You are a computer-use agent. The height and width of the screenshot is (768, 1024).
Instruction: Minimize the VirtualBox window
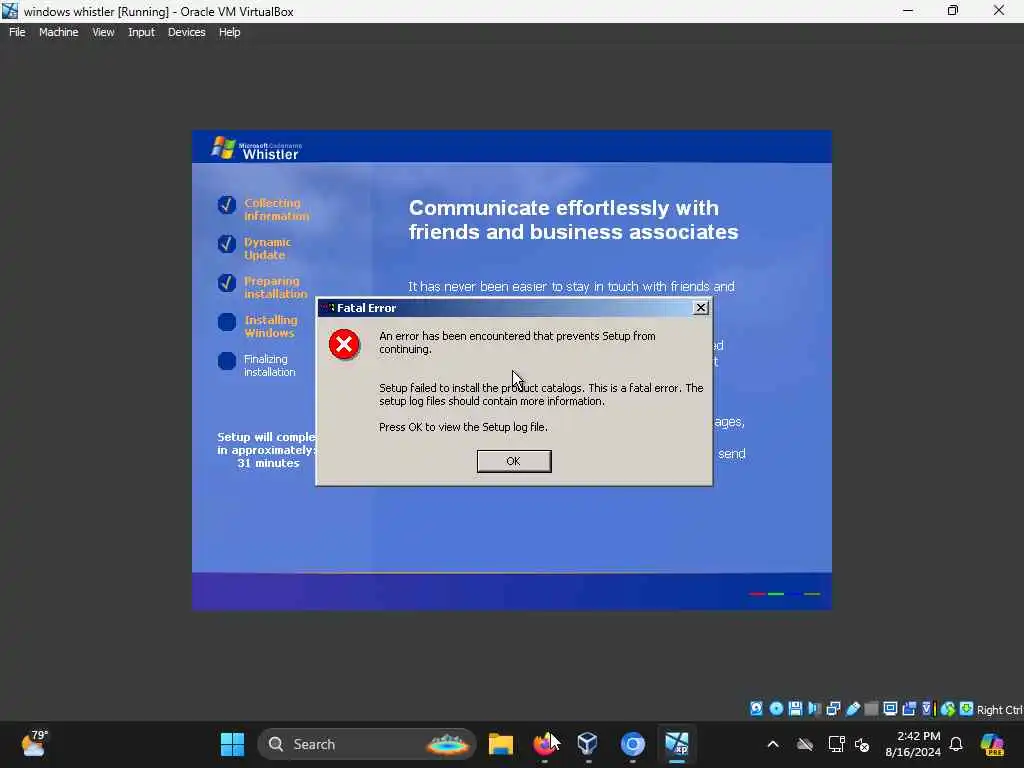908,11
